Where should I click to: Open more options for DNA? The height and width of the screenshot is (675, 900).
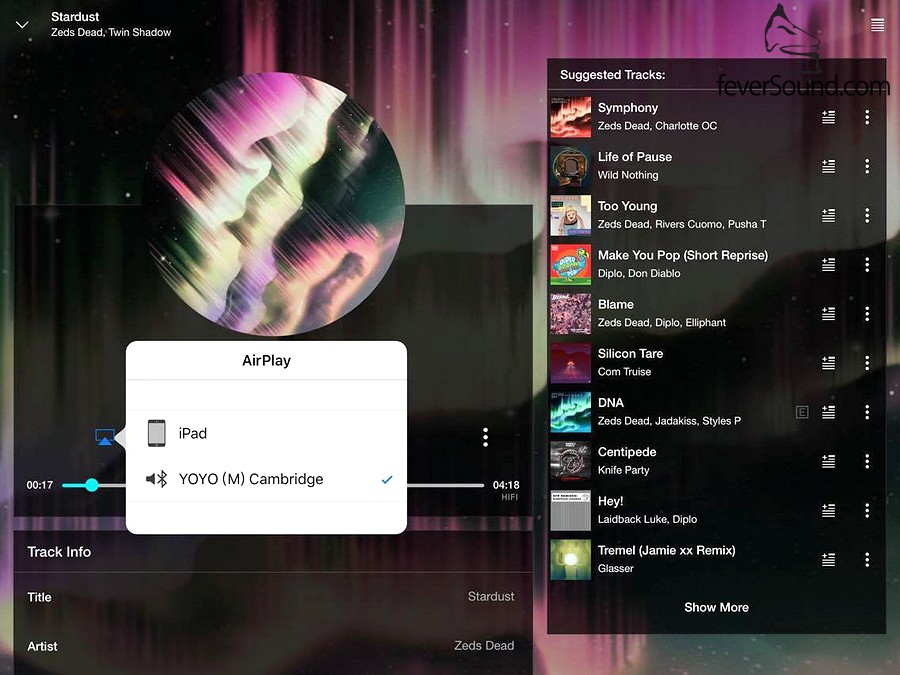click(x=867, y=412)
